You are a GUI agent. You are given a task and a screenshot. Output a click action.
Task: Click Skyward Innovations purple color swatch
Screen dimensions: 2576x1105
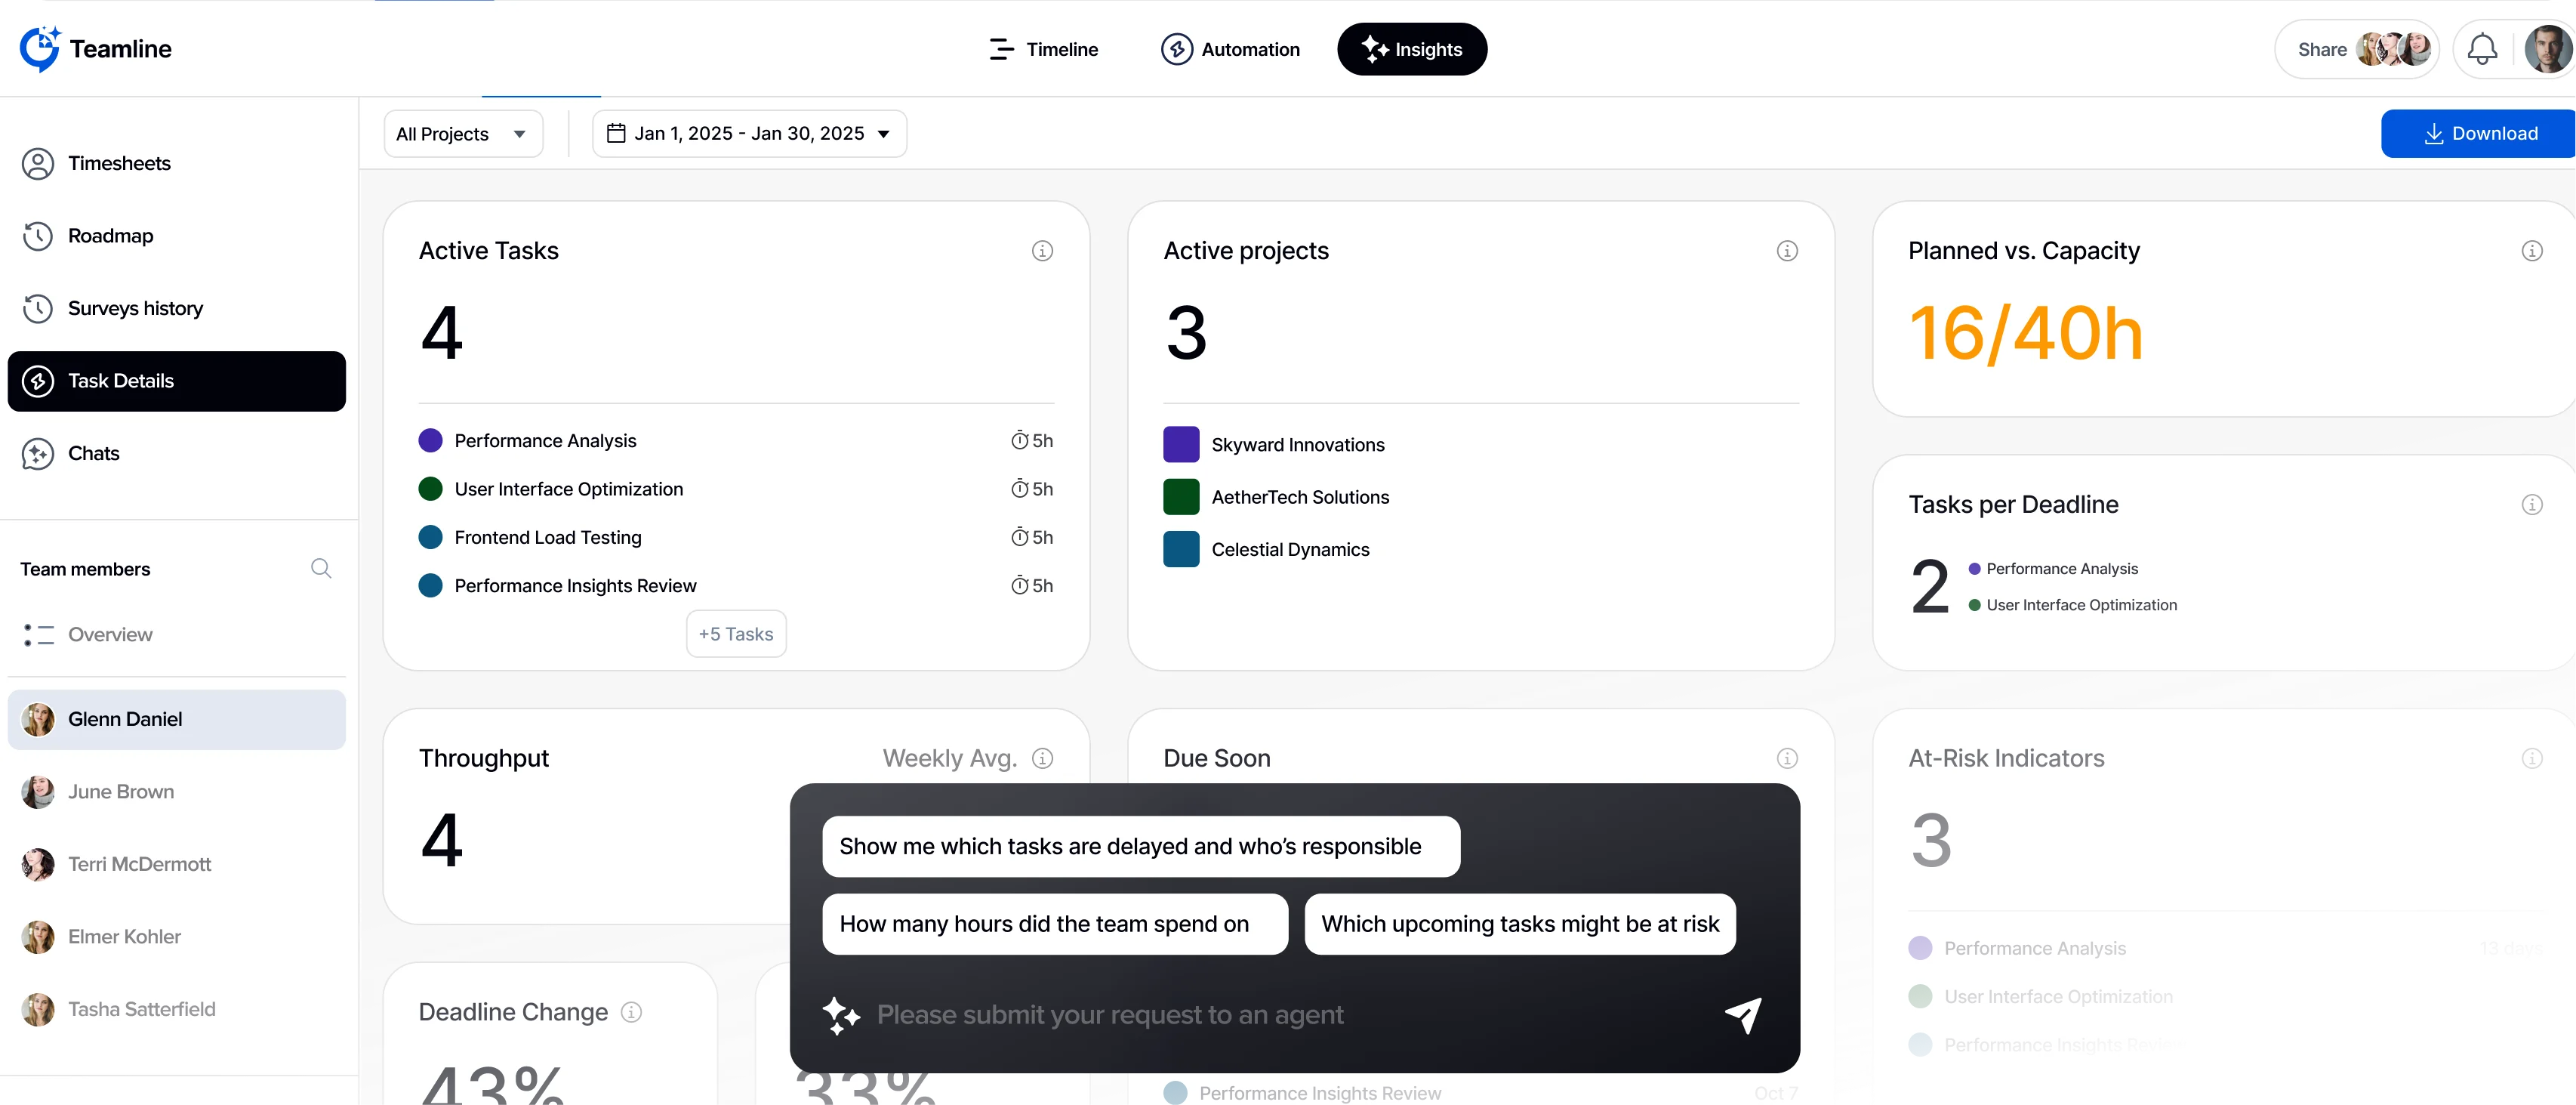[1181, 445]
